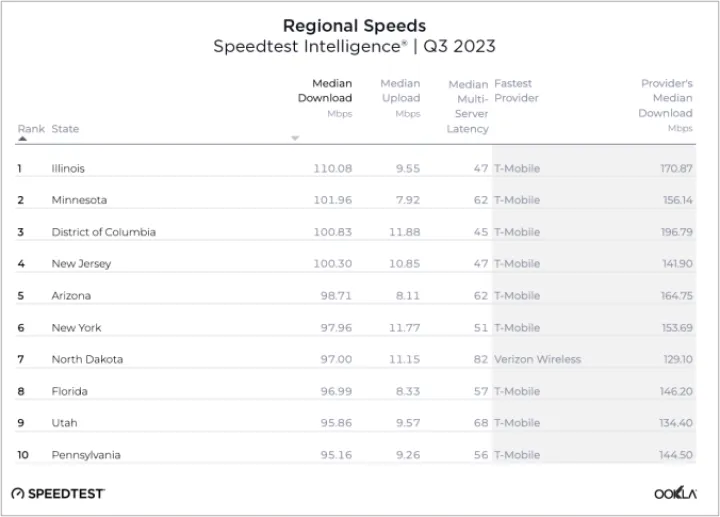720x517 pixels.
Task: Select Provider's Median Download column header
Action: tap(666, 98)
